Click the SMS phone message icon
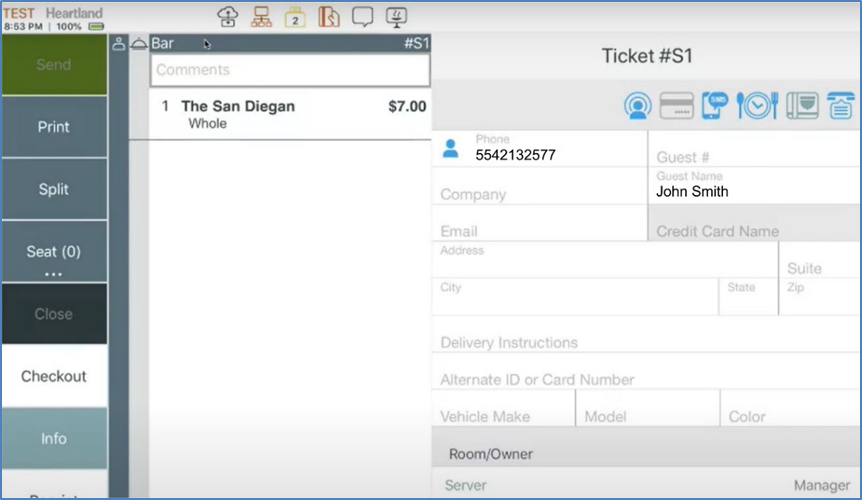Image resolution: width=862 pixels, height=500 pixels. [x=715, y=105]
